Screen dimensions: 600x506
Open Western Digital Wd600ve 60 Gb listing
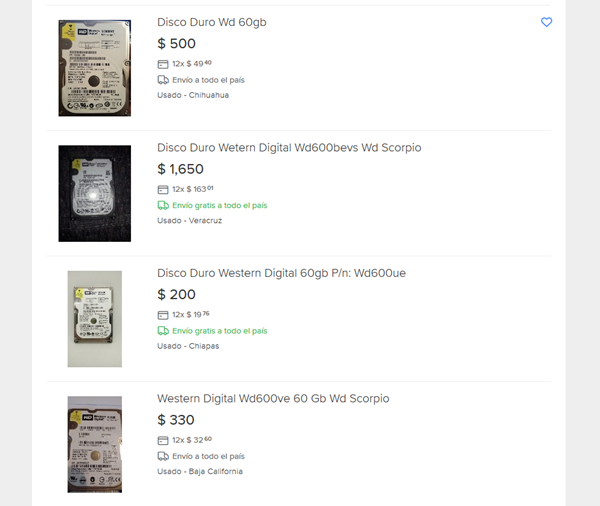273,398
